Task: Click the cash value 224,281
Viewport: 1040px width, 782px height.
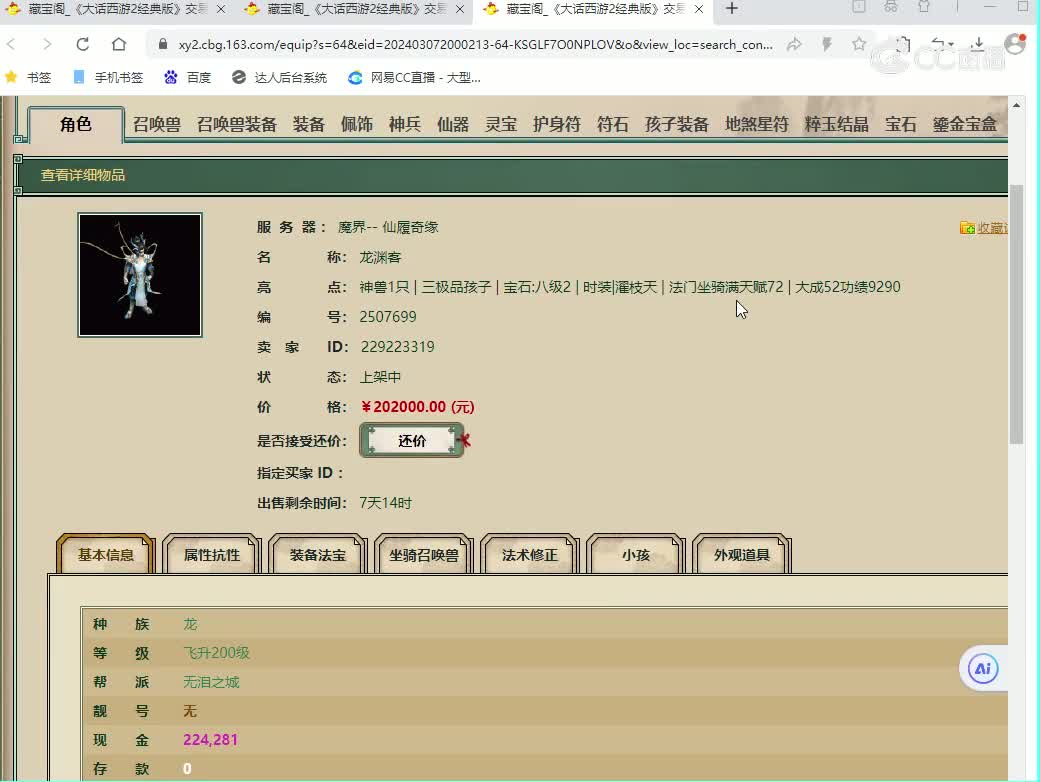Action: pos(210,740)
